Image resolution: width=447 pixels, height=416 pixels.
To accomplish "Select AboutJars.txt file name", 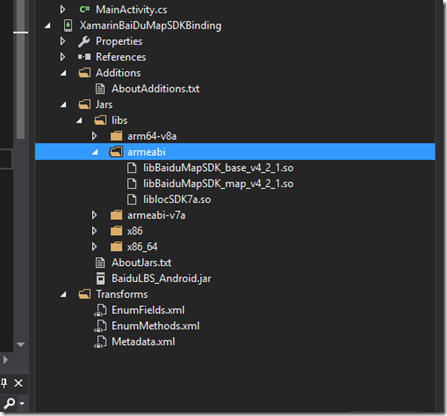I will click(x=141, y=263).
